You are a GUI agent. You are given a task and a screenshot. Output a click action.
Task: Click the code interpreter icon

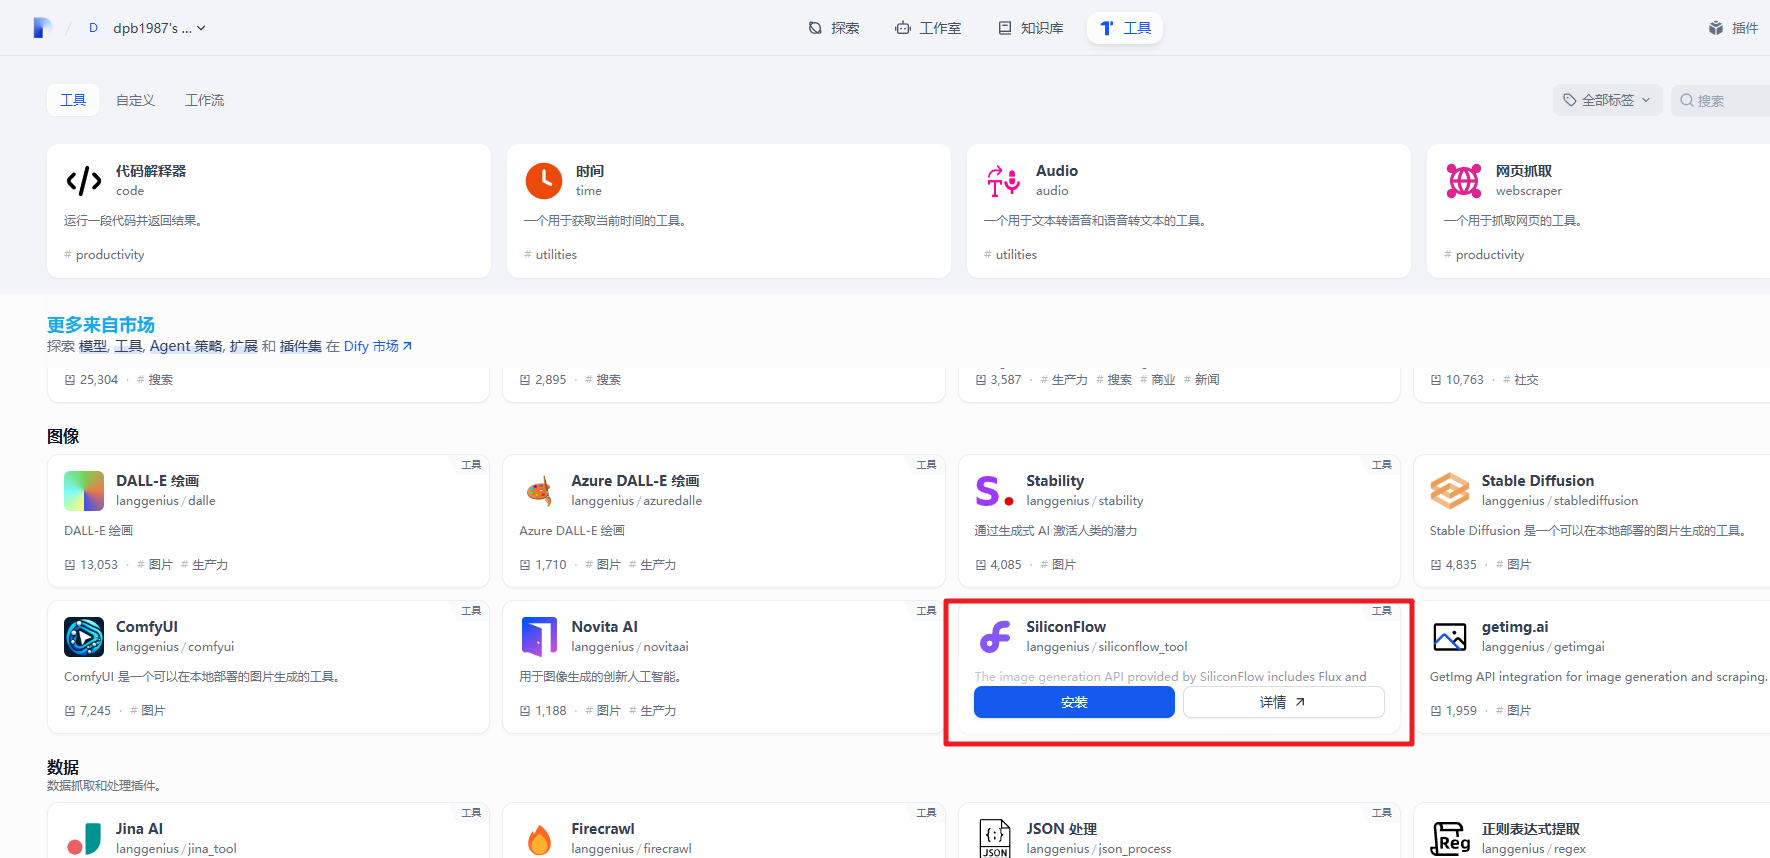click(84, 181)
